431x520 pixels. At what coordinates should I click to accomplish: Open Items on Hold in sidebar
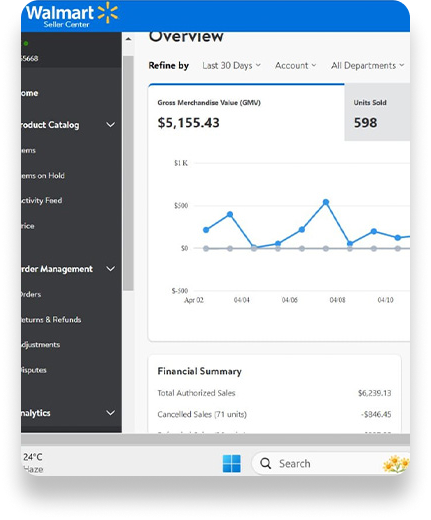coord(43,176)
